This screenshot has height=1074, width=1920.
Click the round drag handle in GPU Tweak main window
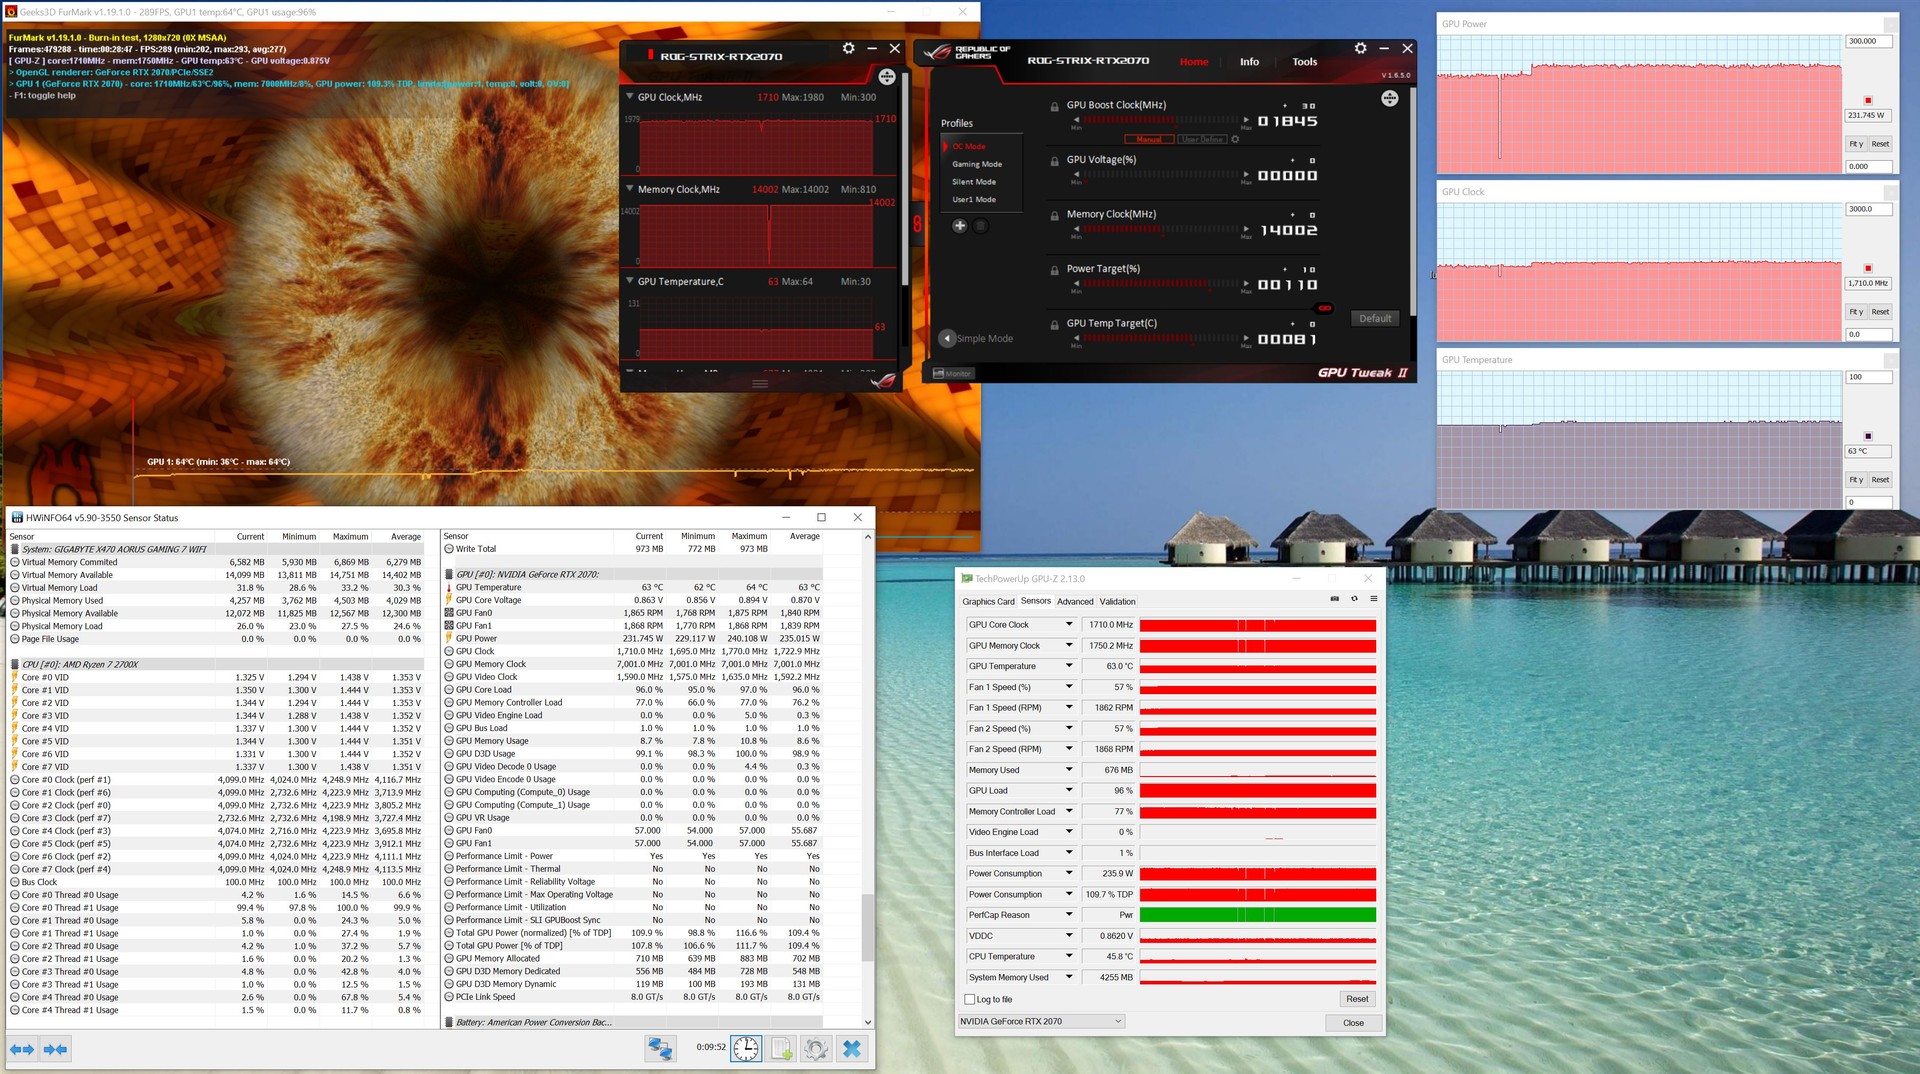pyautogui.click(x=1390, y=98)
